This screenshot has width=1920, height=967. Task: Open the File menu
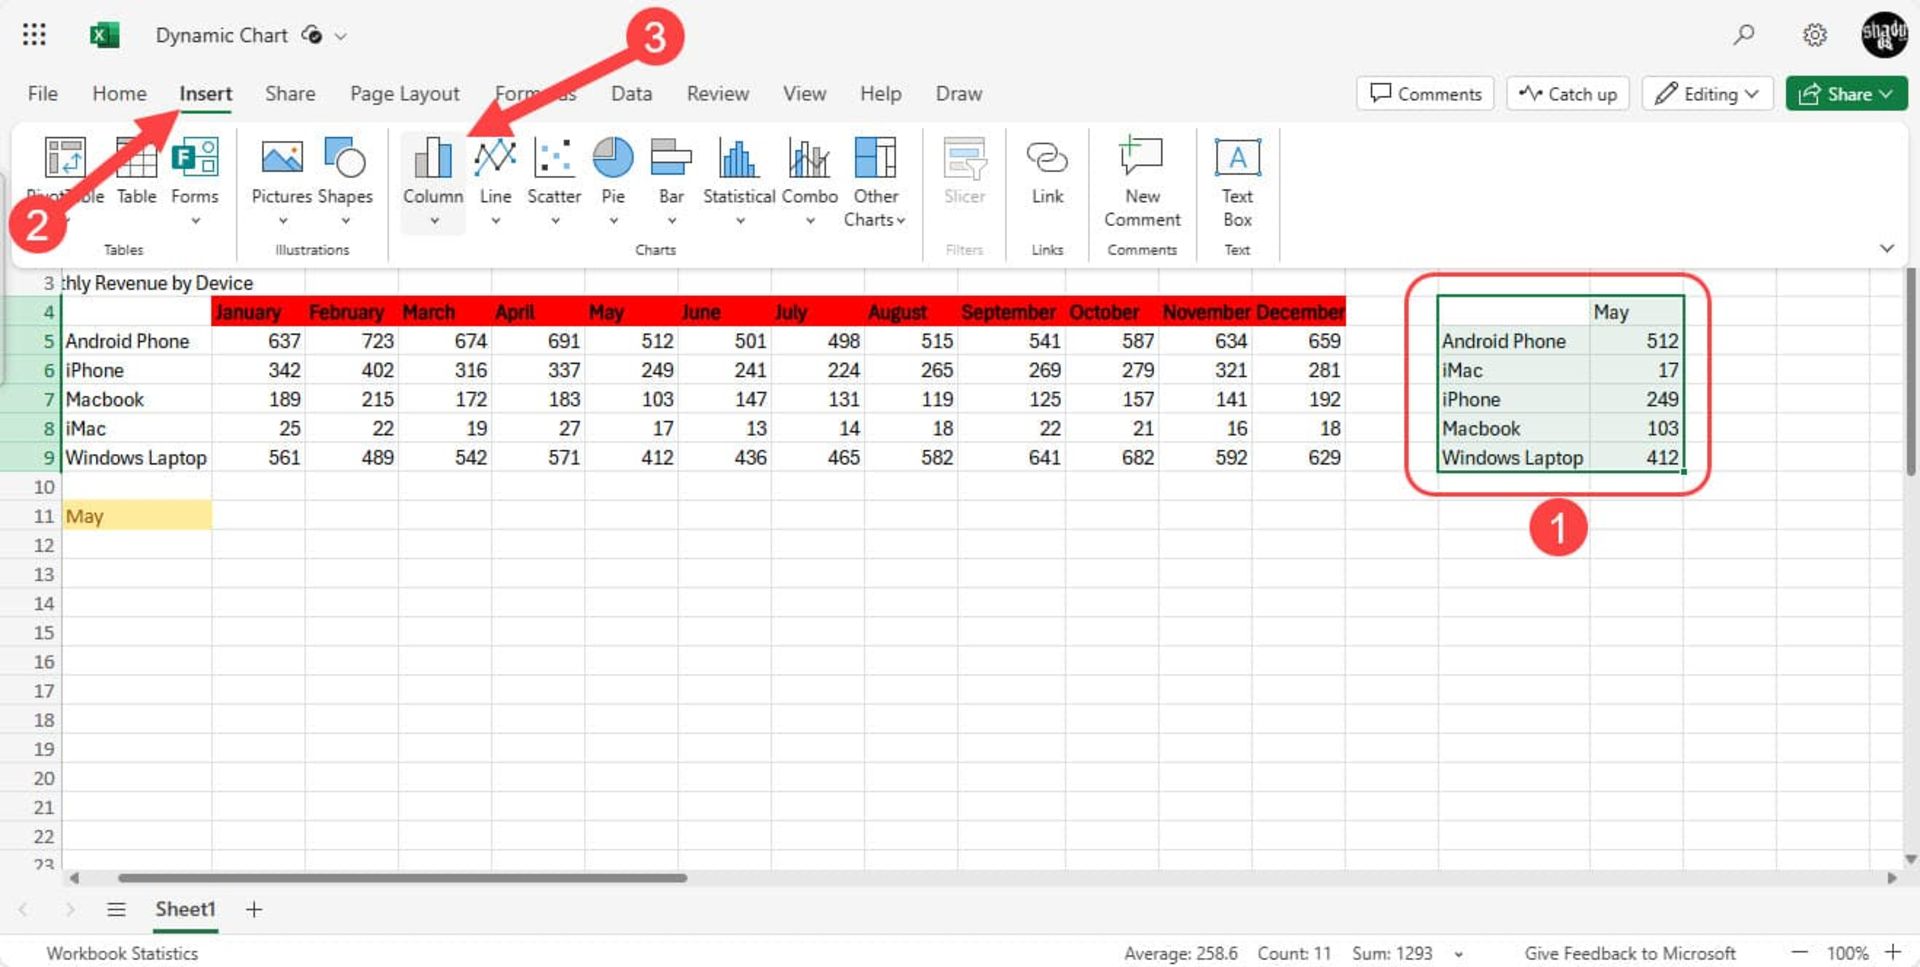coord(42,93)
